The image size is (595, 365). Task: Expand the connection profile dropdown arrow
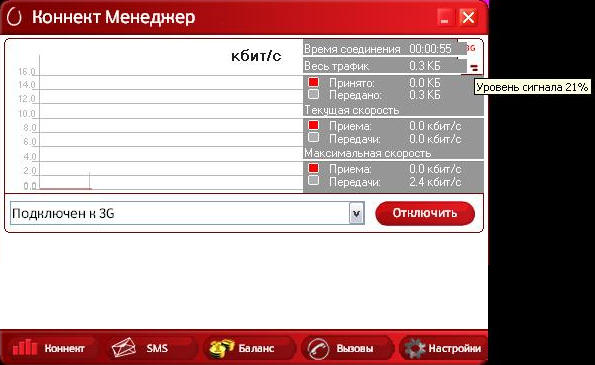point(356,214)
